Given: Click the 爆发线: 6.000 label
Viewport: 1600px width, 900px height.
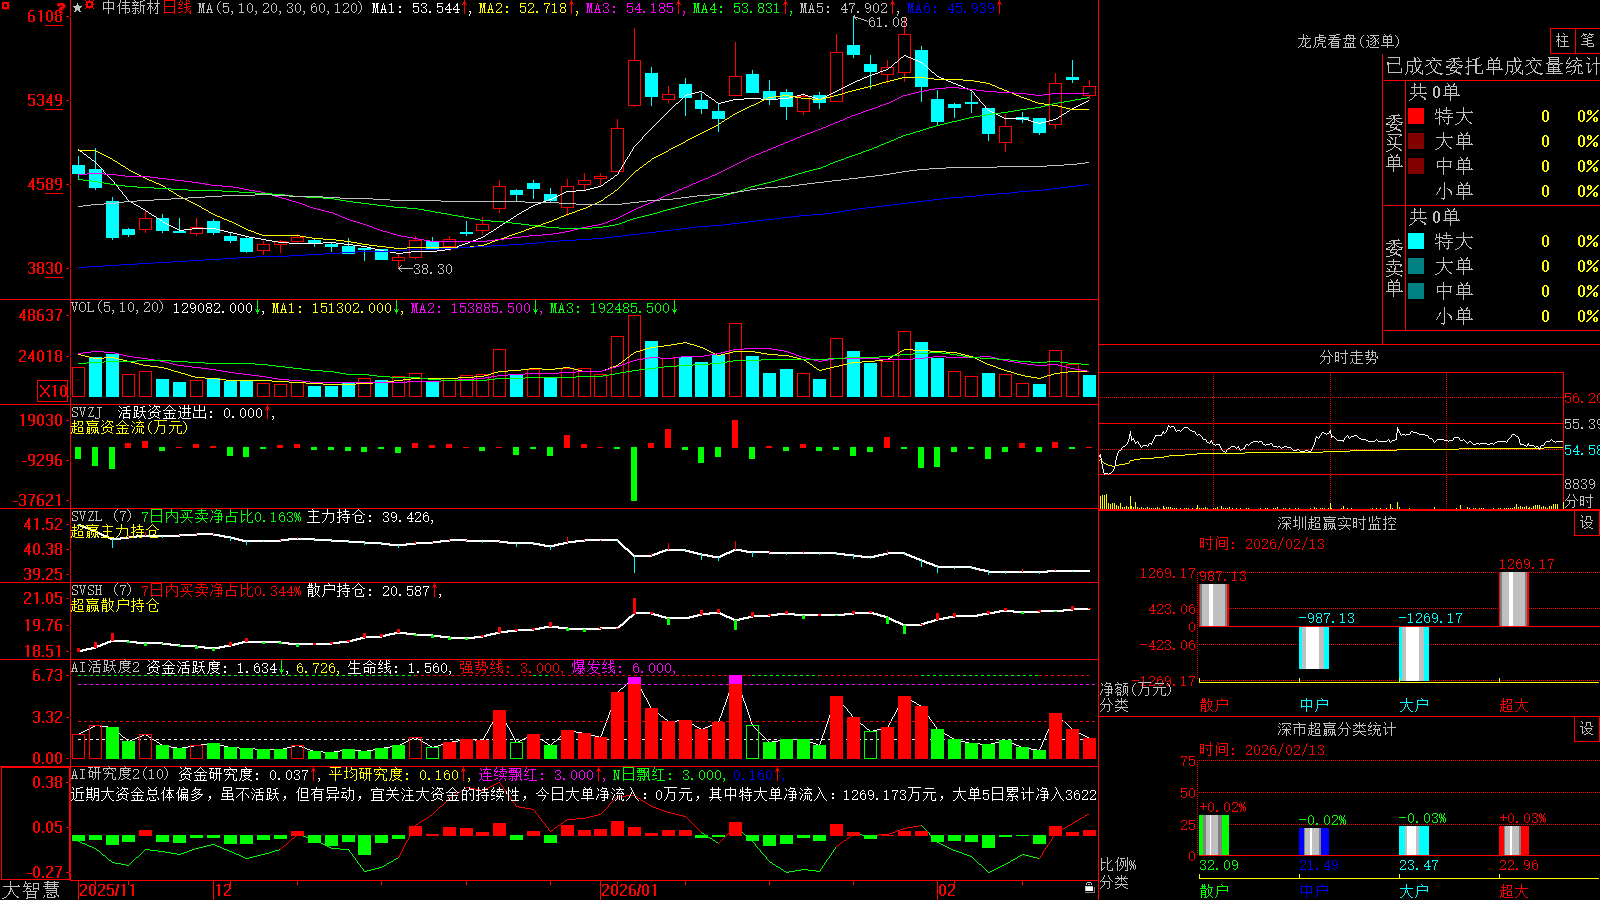Looking at the screenshot, I should [624, 668].
